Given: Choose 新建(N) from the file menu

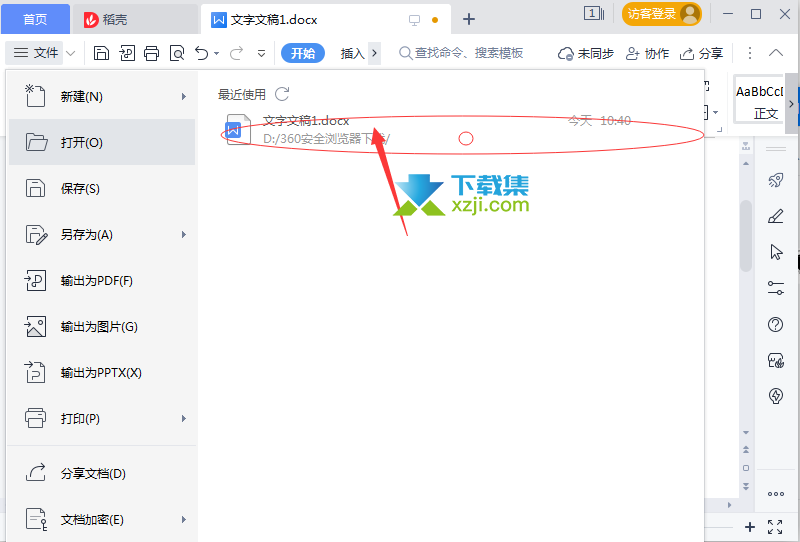Looking at the screenshot, I should tap(102, 96).
